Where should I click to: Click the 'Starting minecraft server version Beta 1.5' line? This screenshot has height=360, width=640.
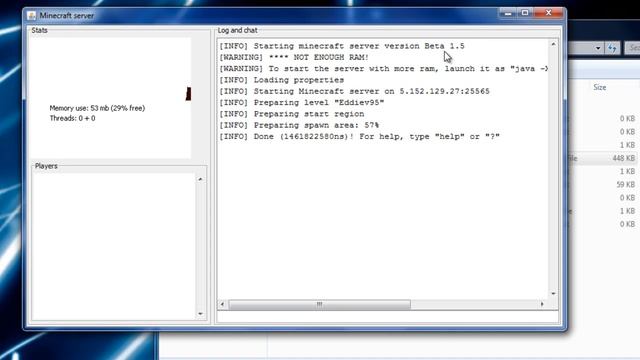342,46
